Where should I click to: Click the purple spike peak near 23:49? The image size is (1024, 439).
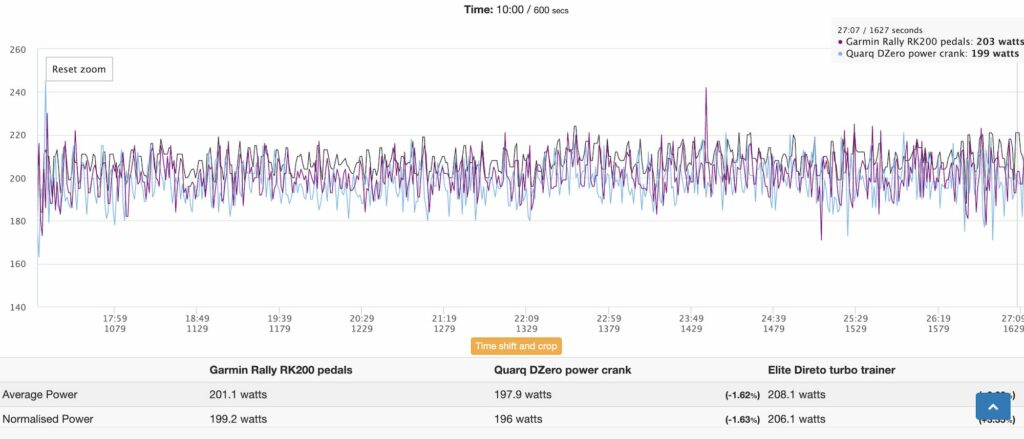(706, 89)
